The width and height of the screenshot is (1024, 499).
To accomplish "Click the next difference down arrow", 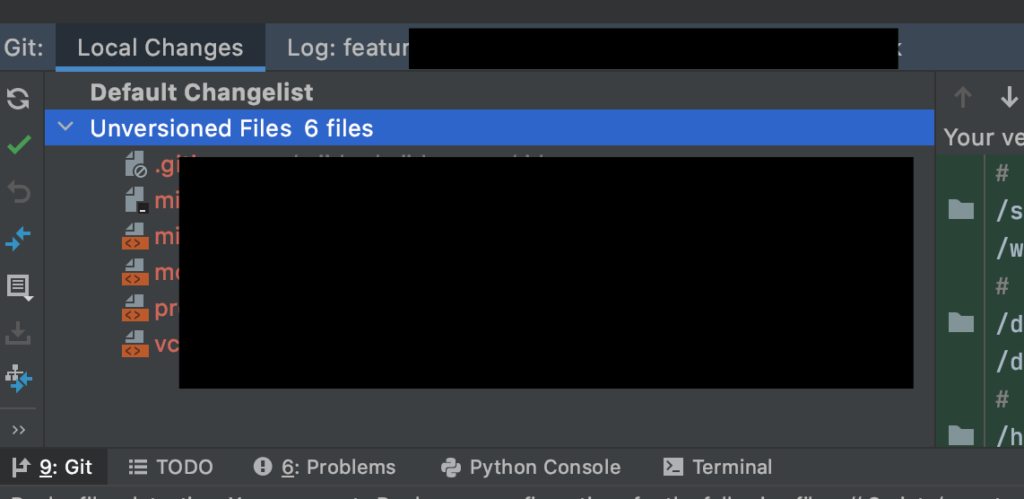I will (1009, 97).
